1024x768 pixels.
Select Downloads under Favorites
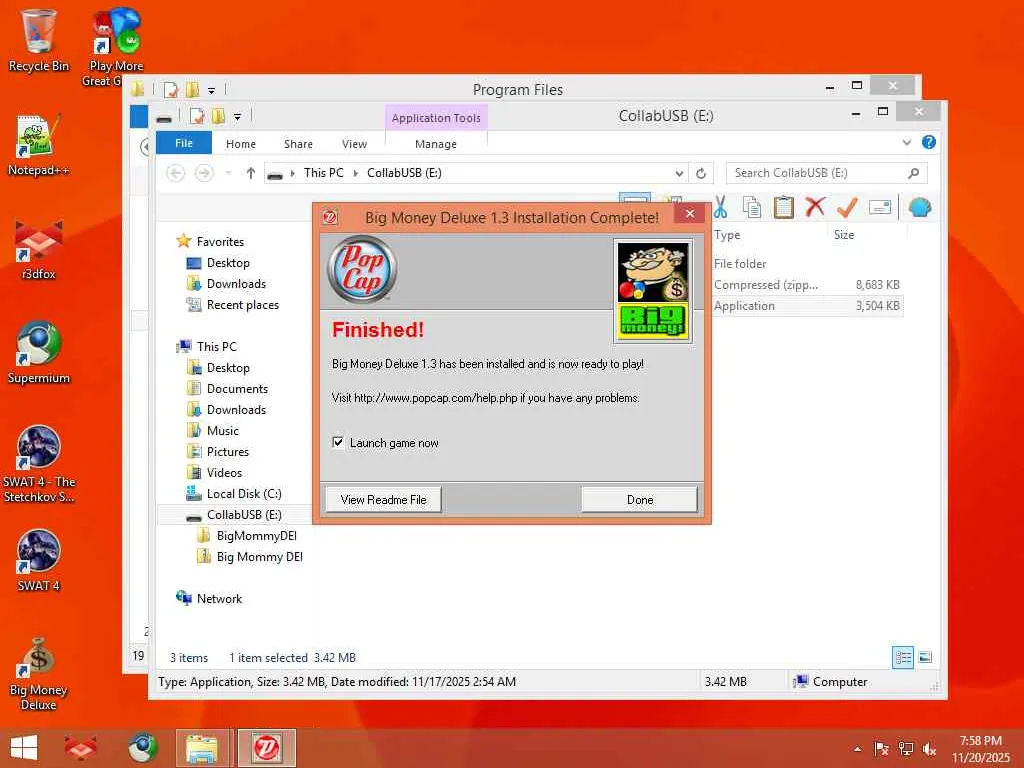coord(236,283)
